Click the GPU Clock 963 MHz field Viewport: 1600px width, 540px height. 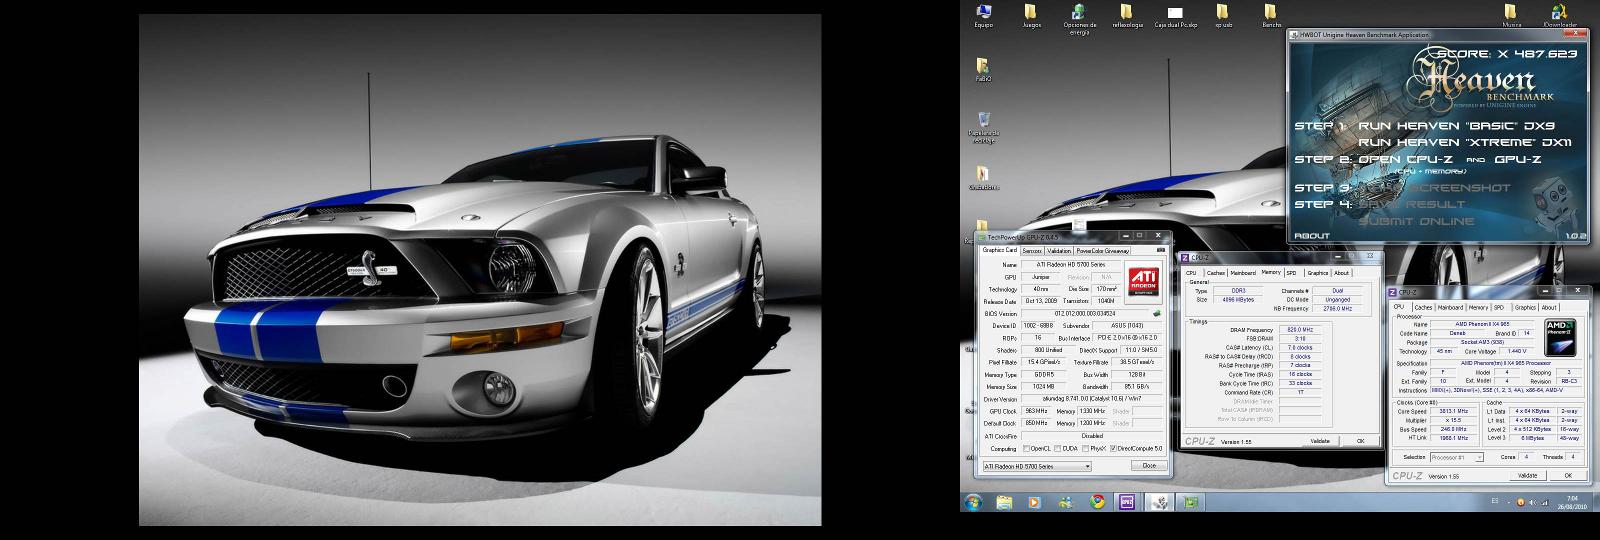click(x=1037, y=411)
